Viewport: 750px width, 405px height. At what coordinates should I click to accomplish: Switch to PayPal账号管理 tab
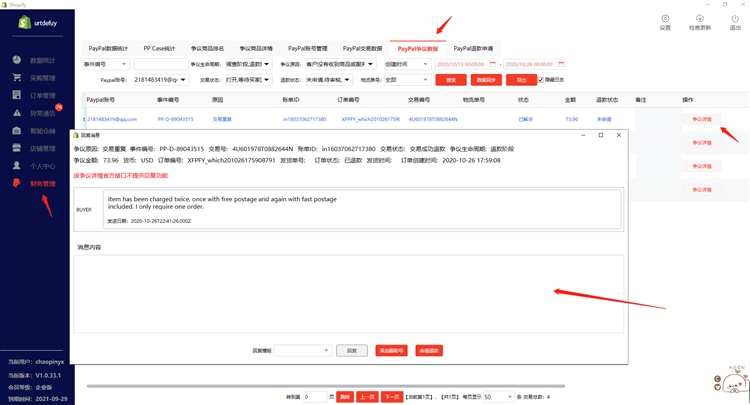pyautogui.click(x=308, y=48)
